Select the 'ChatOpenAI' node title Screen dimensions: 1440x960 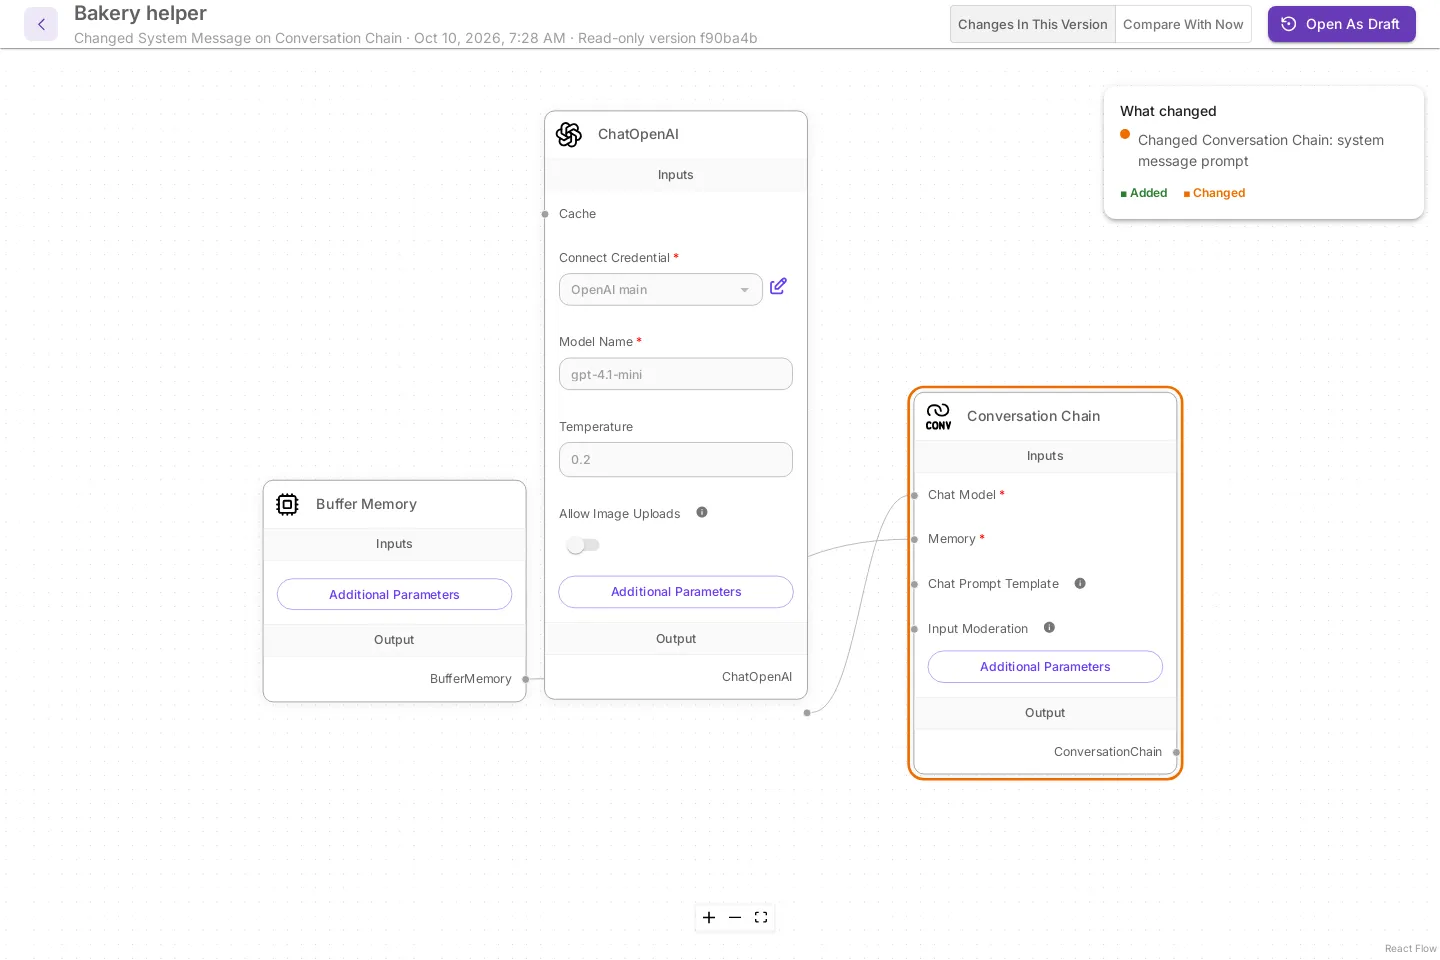pyautogui.click(x=638, y=134)
